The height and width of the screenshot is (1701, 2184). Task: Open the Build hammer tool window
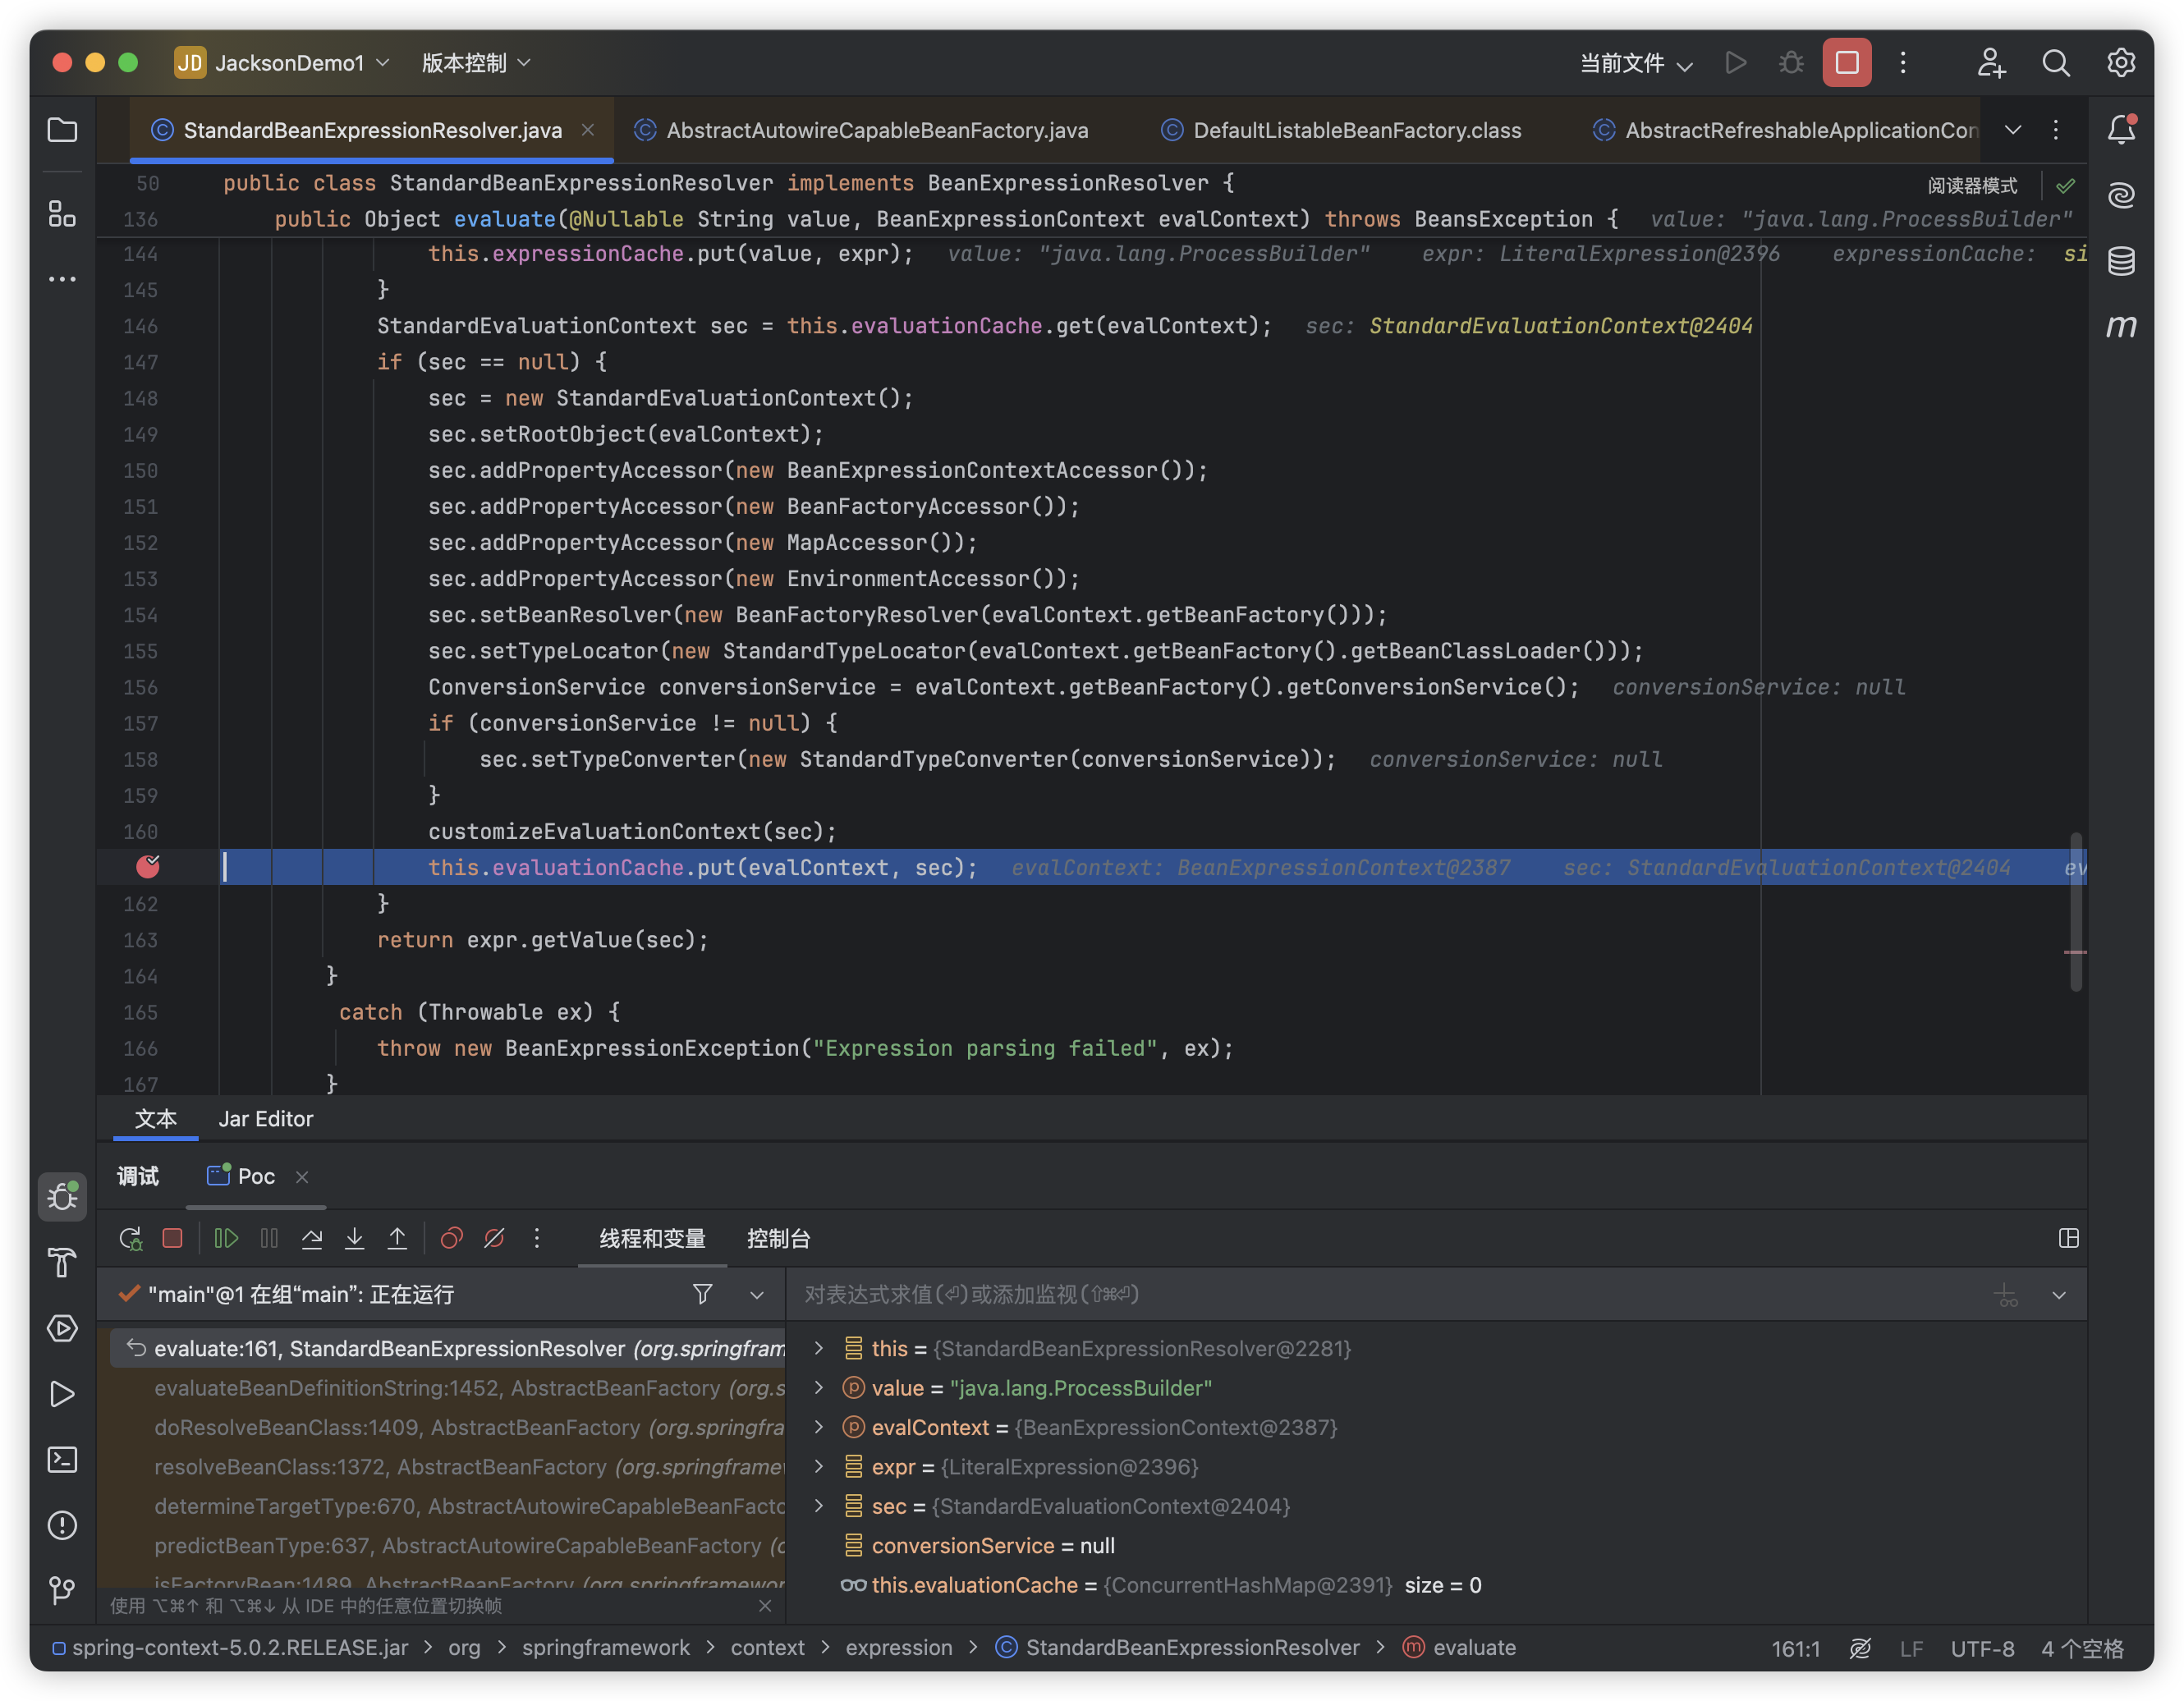click(x=62, y=1262)
